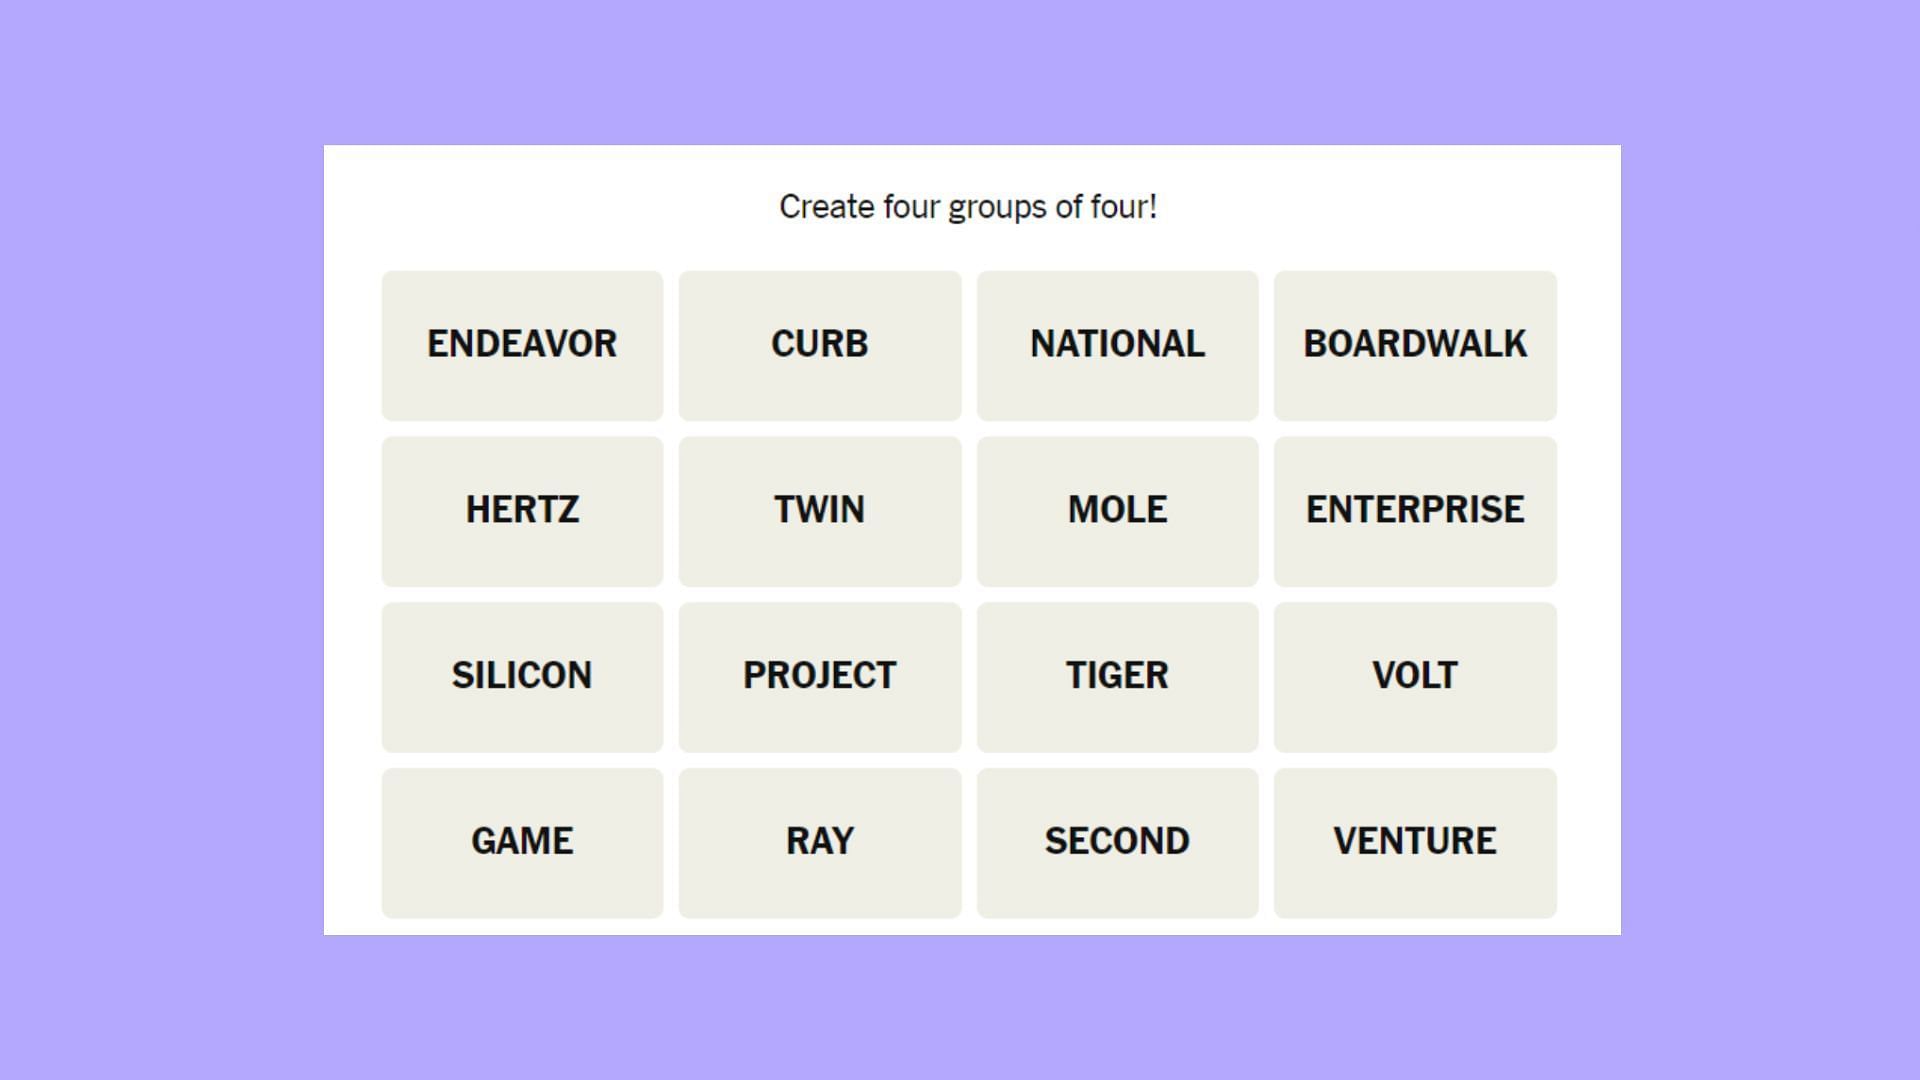Toggle the TWIN word tile
The width and height of the screenshot is (1920, 1080).
820,509
